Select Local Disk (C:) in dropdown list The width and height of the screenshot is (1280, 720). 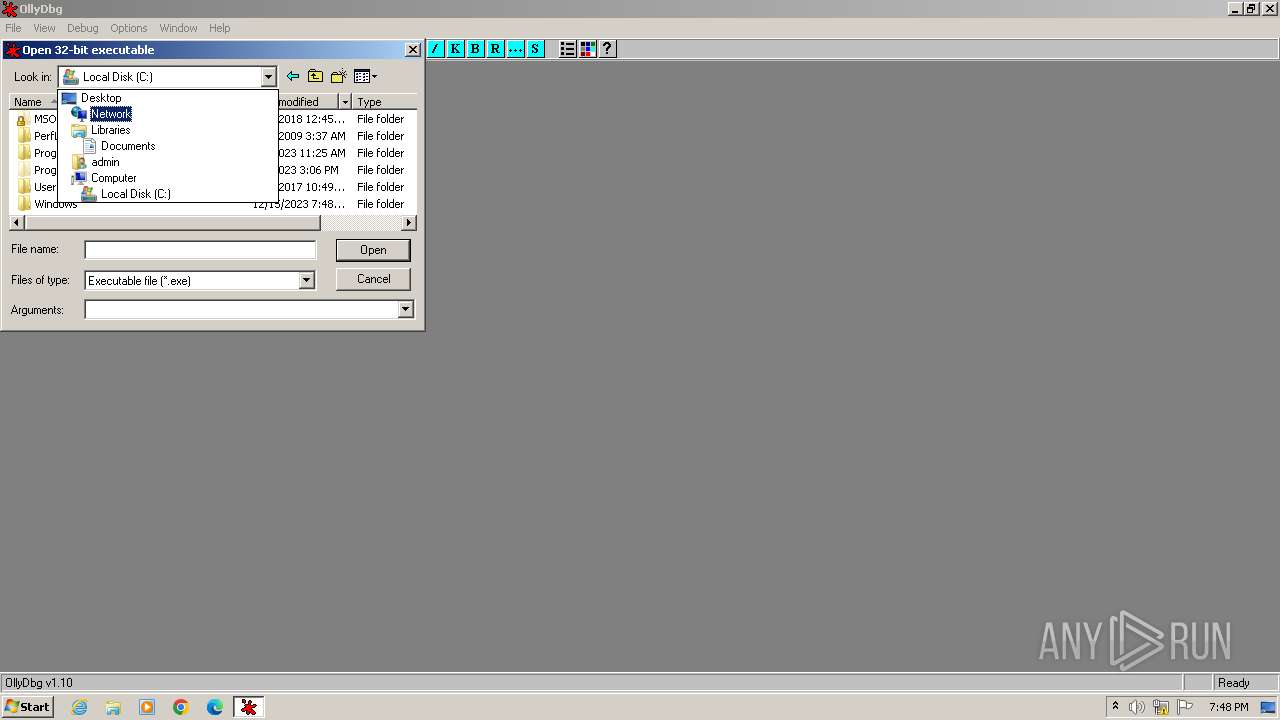(x=135, y=194)
